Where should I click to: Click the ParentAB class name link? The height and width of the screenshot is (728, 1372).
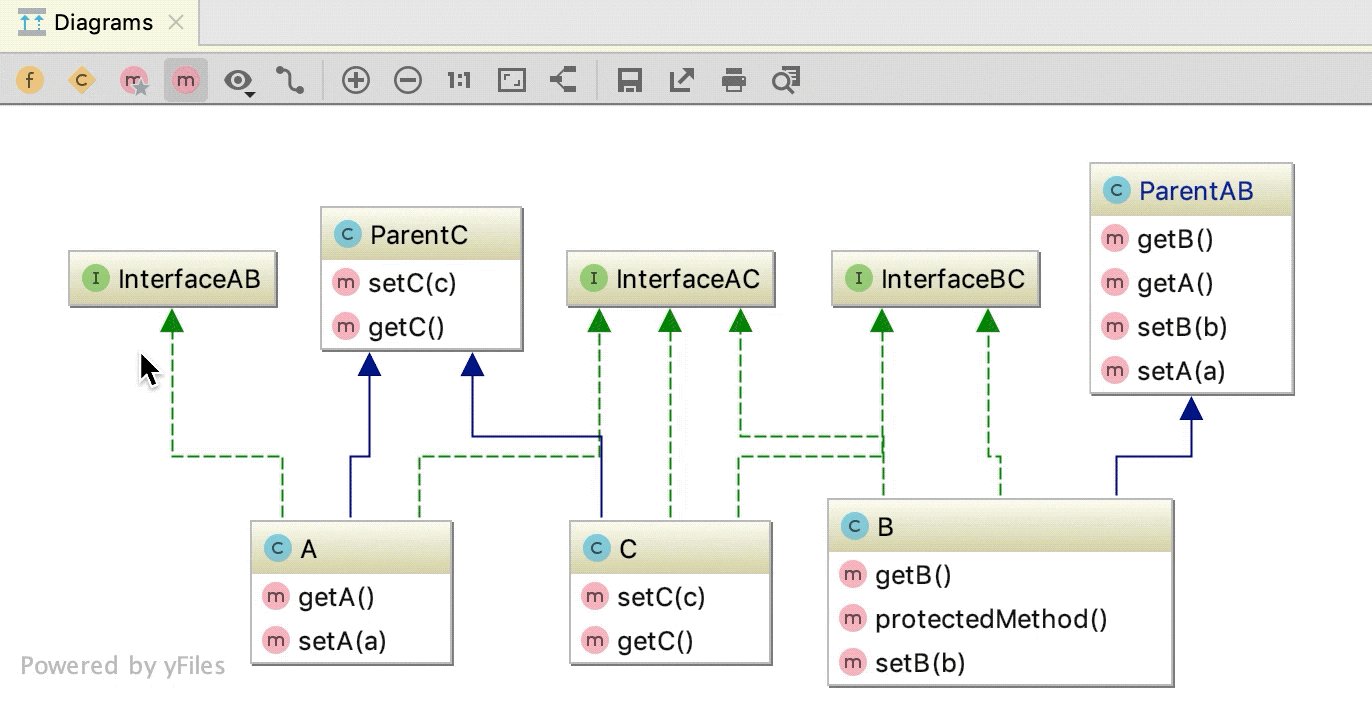click(x=1198, y=190)
